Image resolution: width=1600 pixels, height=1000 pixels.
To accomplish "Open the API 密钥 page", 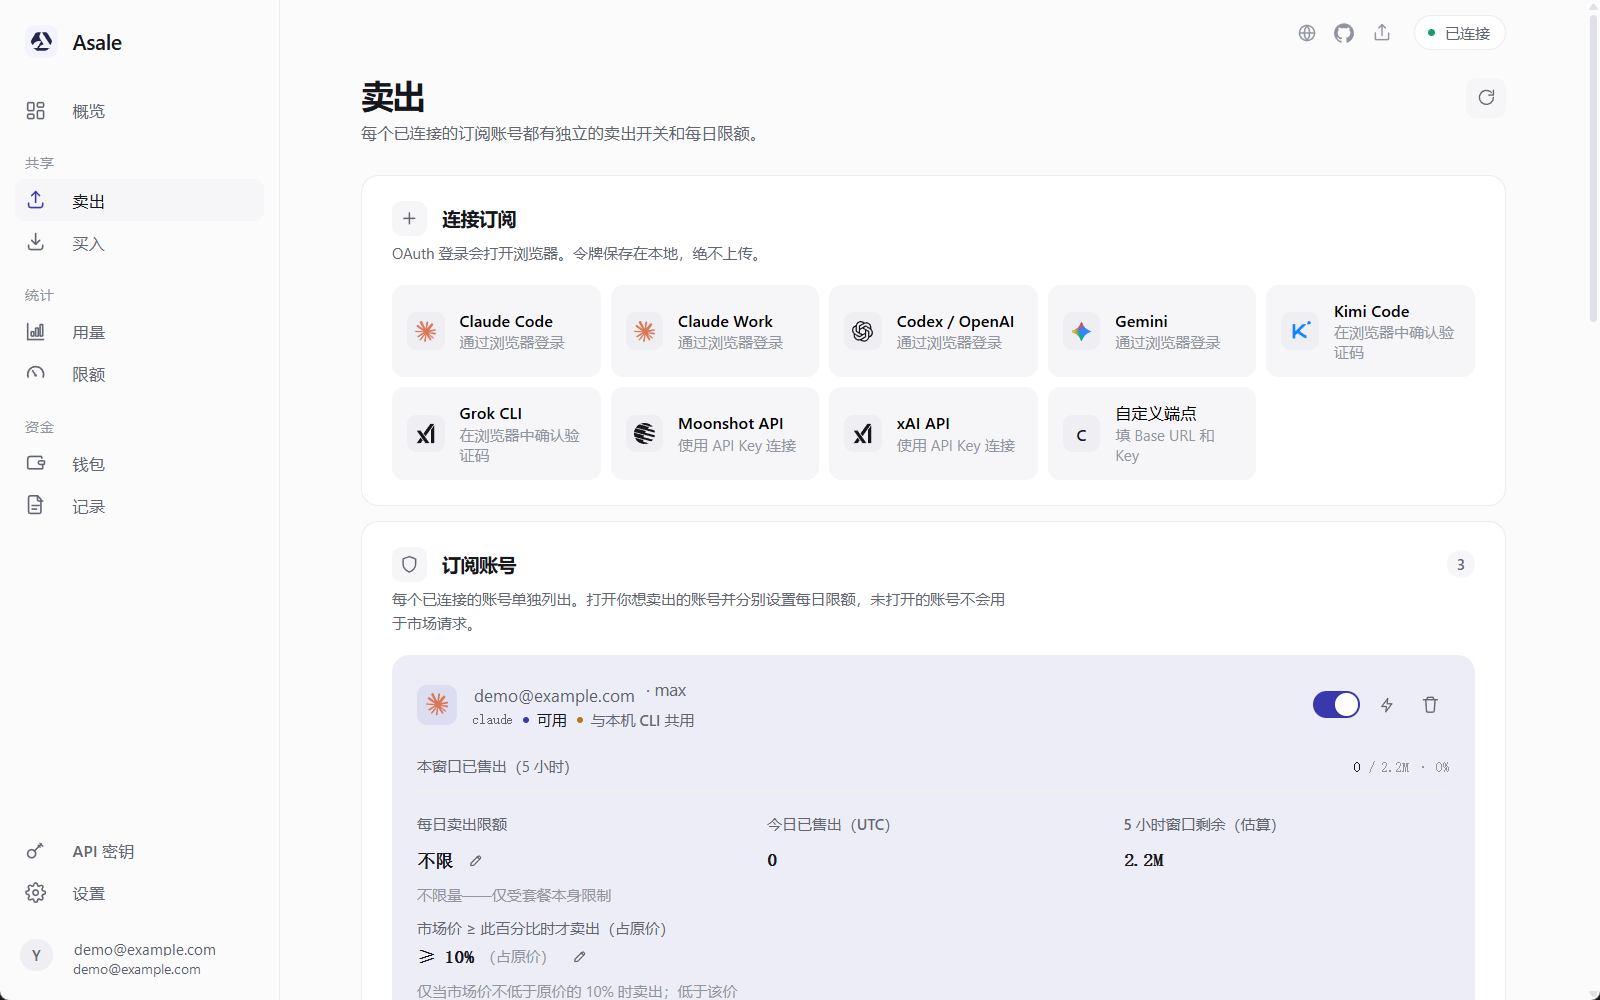I will (x=139, y=851).
